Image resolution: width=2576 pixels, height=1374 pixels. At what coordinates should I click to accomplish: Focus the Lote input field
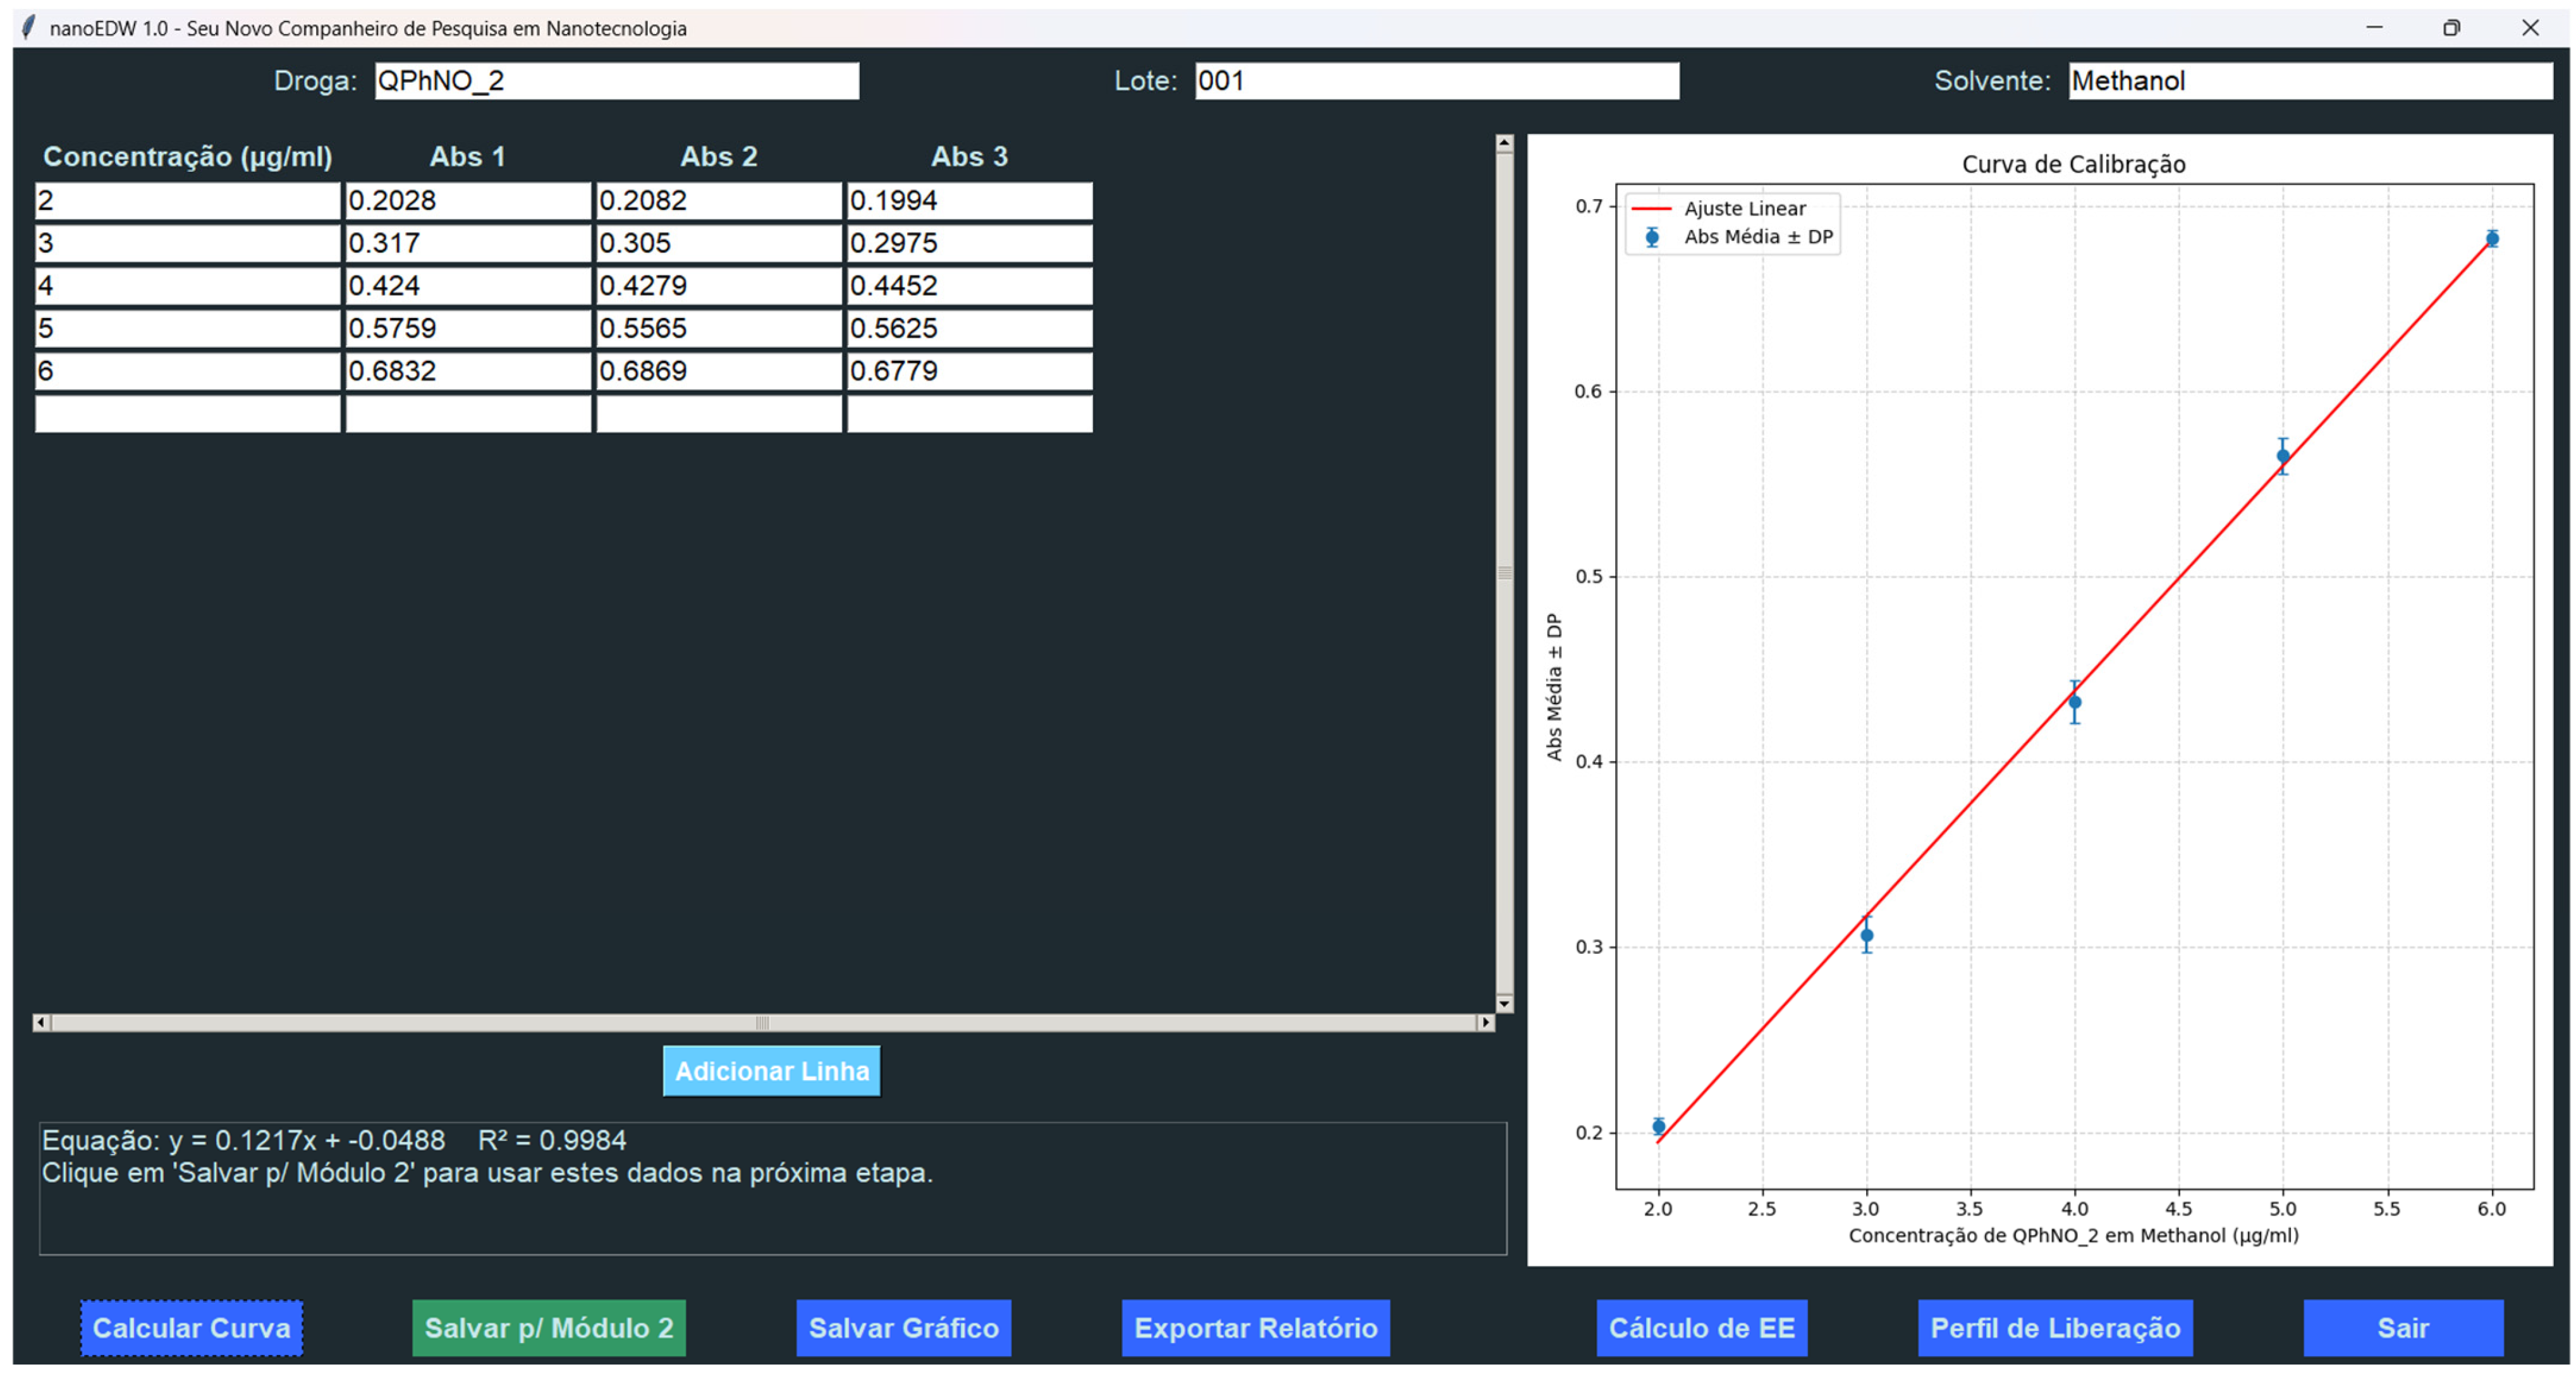coord(1436,81)
